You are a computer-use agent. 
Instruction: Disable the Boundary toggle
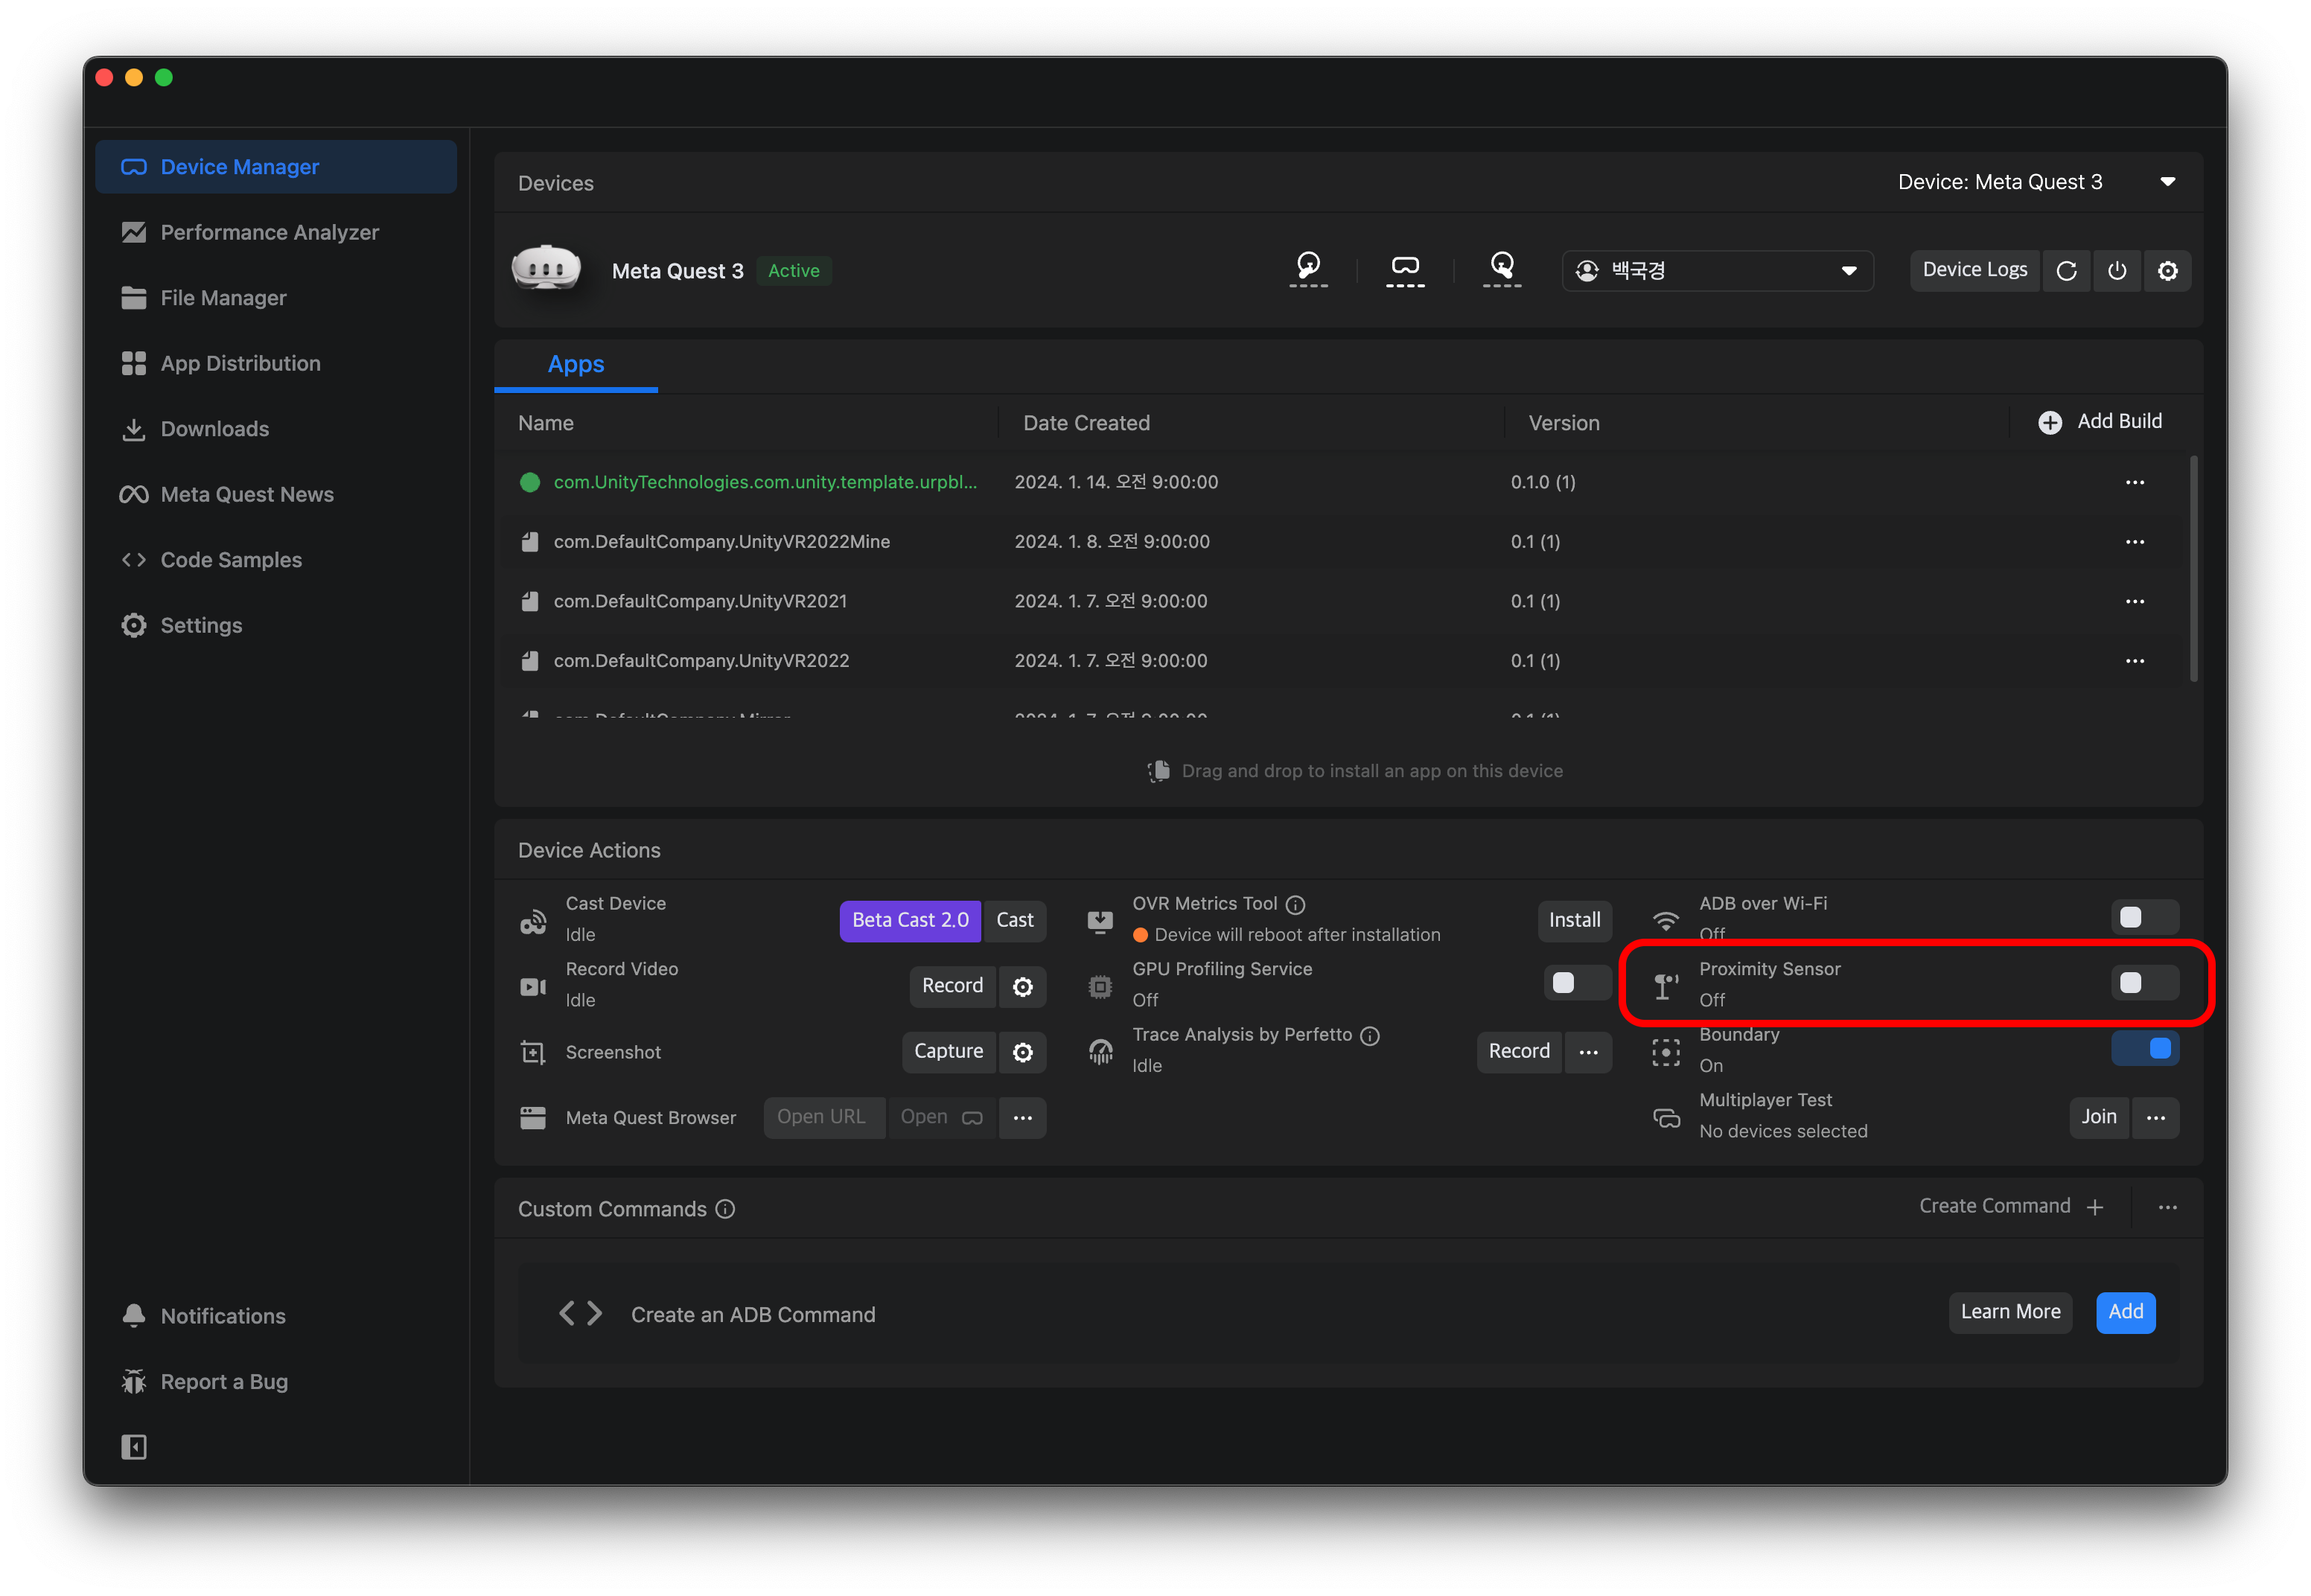[2144, 1049]
